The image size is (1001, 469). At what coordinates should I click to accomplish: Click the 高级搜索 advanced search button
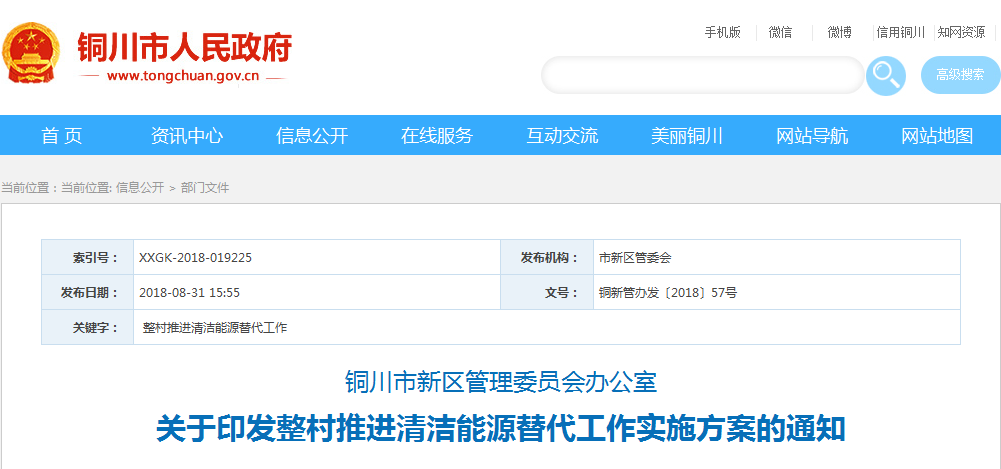click(x=960, y=75)
